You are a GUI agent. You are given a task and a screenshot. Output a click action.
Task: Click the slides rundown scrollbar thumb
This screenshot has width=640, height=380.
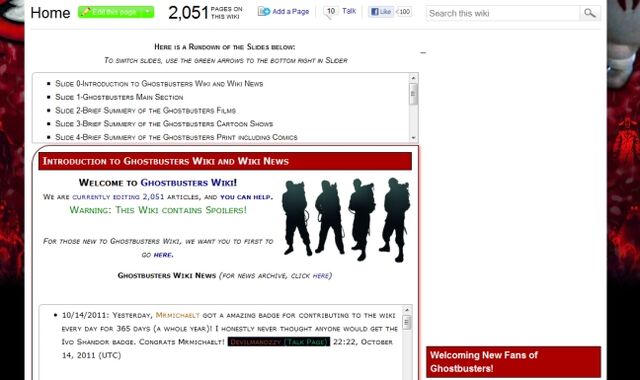coord(413,94)
